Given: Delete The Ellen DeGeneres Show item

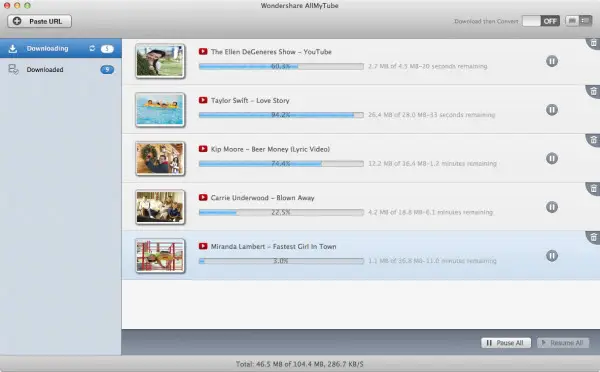Looking at the screenshot, I should point(593,43).
